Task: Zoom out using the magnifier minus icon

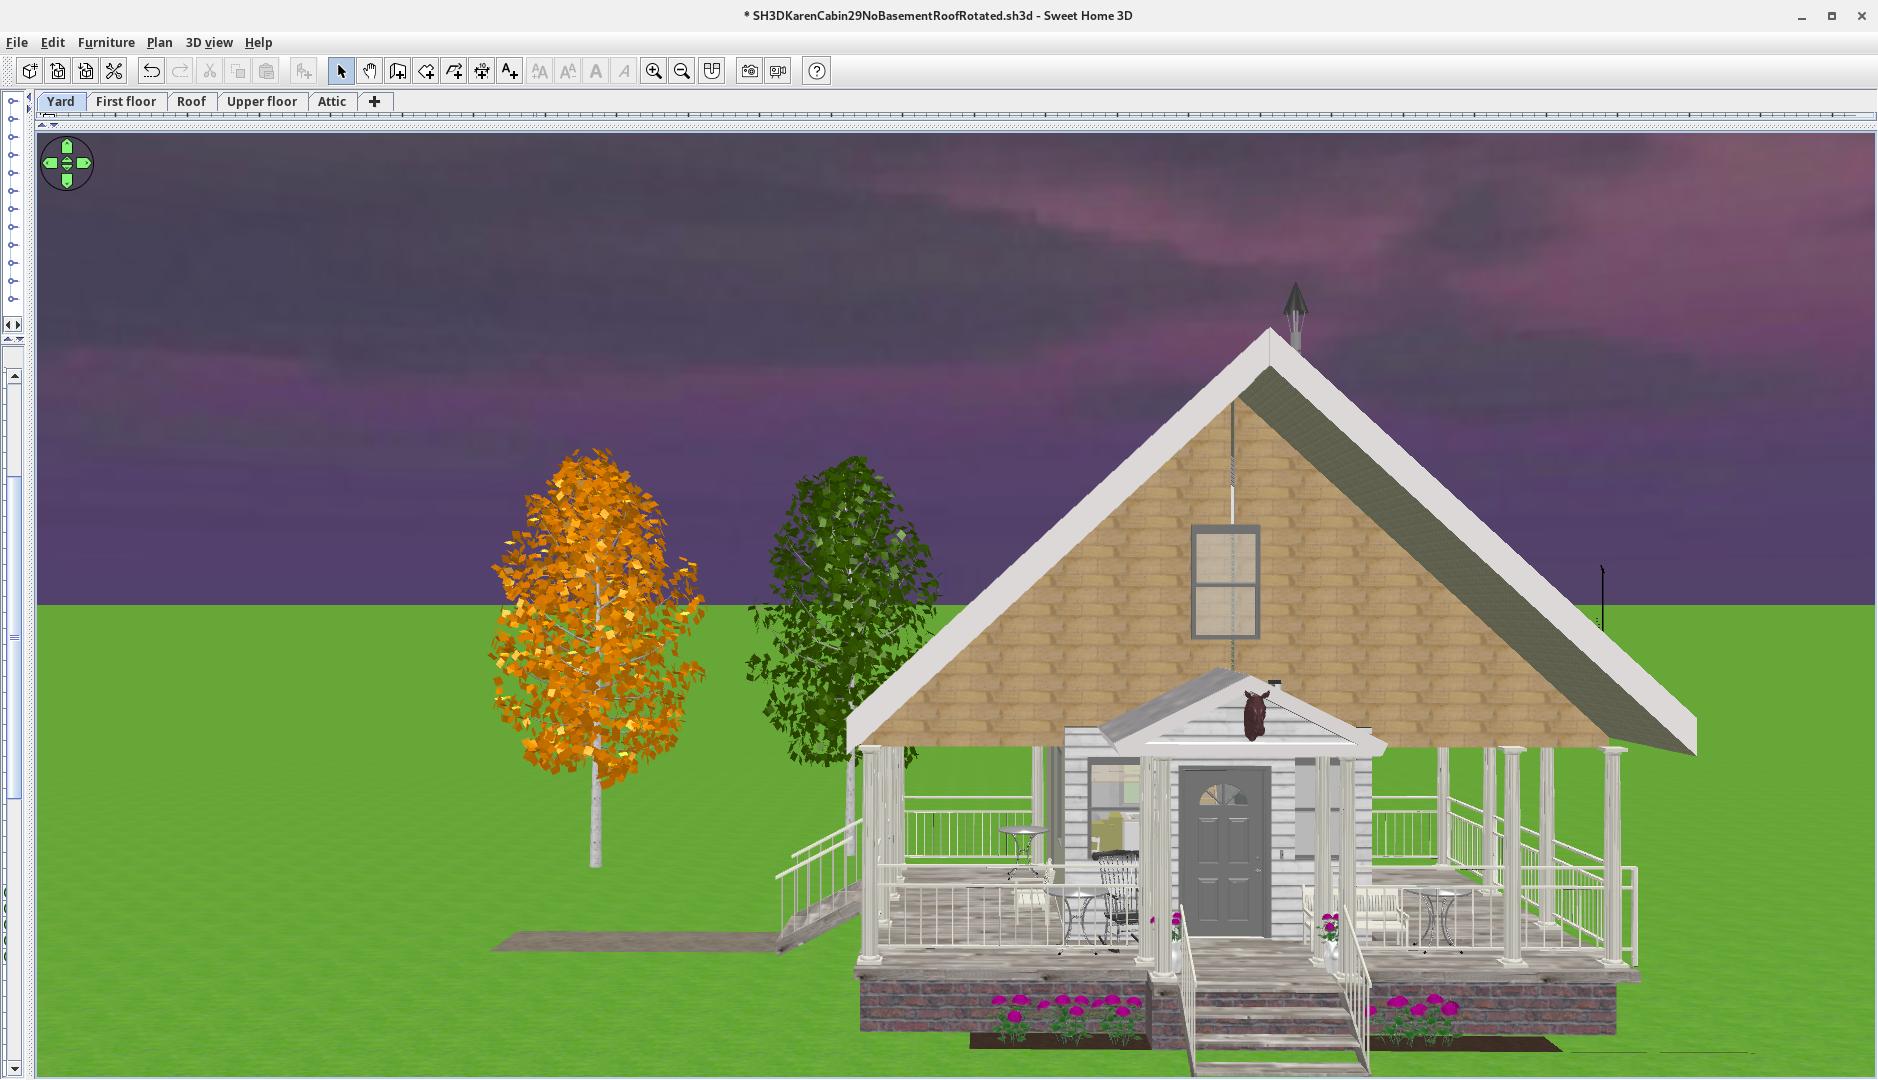Action: tap(682, 71)
